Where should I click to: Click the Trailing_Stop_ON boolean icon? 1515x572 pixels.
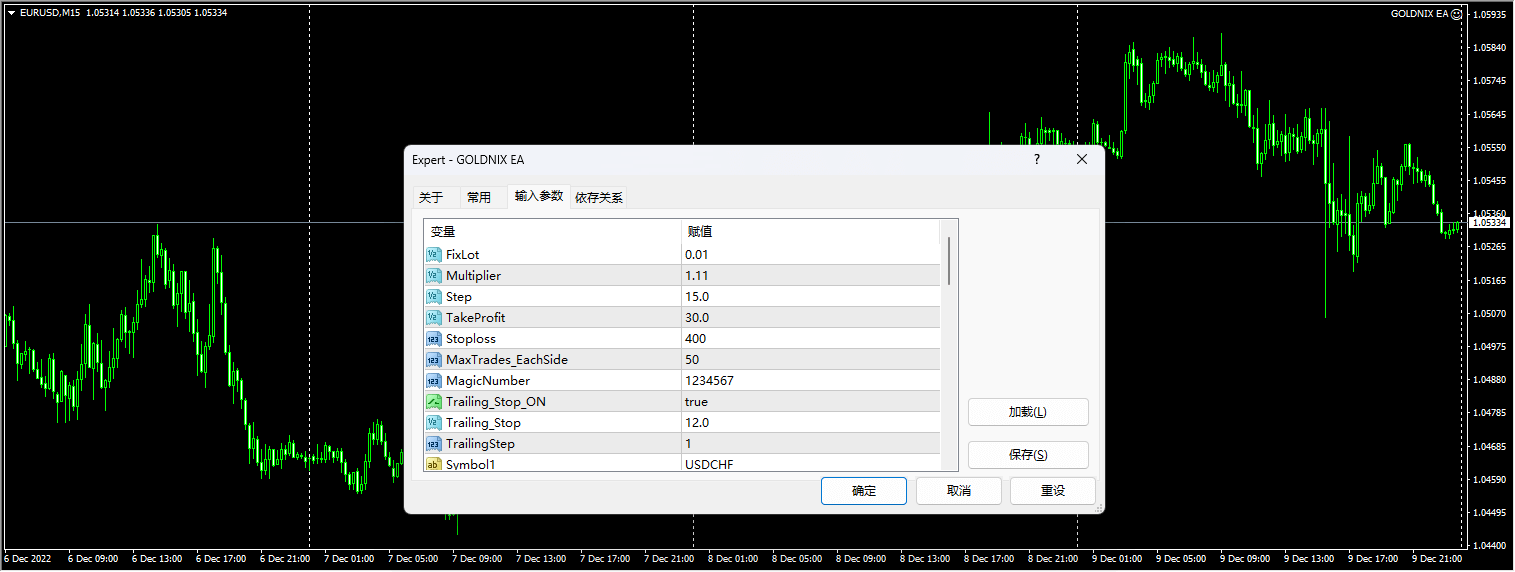click(434, 402)
